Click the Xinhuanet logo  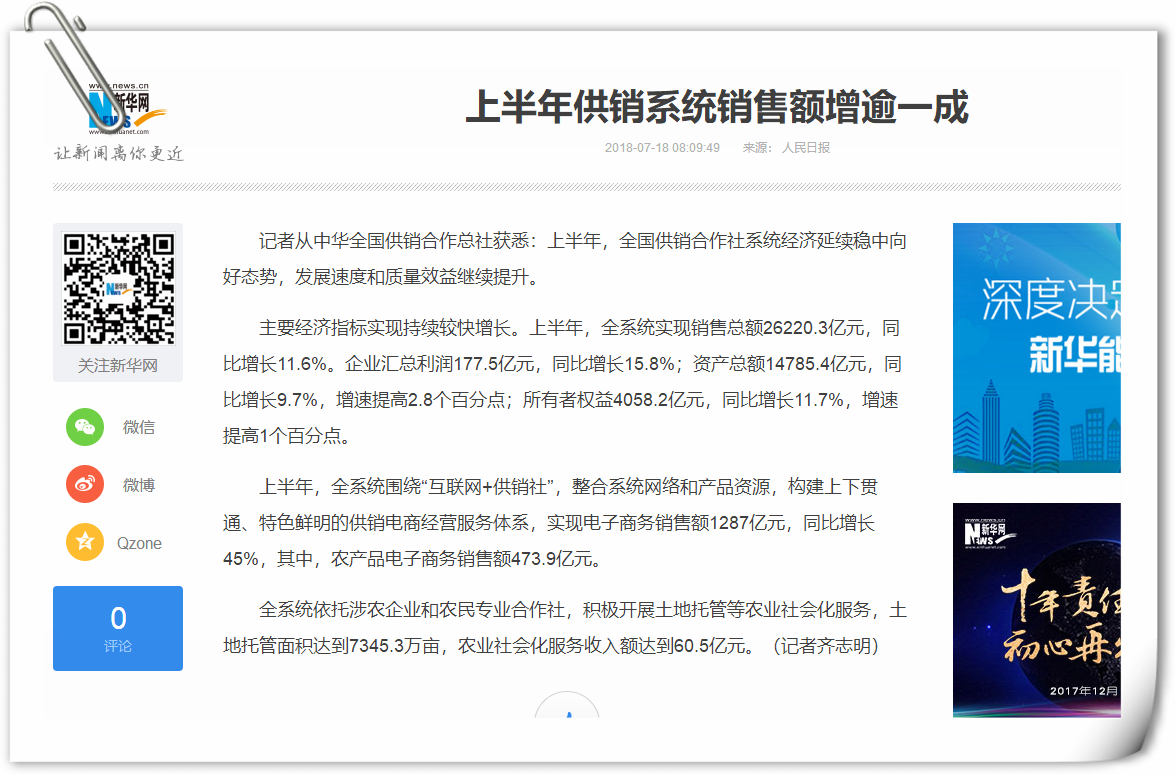[126, 109]
